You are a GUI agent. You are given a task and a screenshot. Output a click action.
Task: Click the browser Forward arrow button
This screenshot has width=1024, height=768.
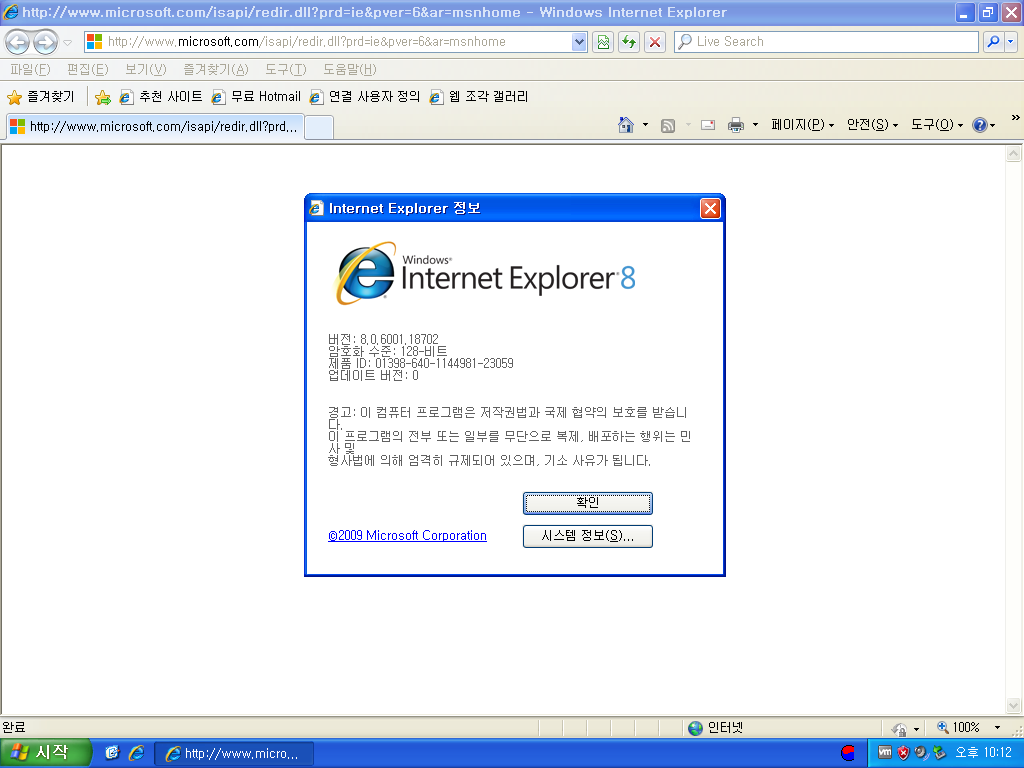tap(45, 42)
